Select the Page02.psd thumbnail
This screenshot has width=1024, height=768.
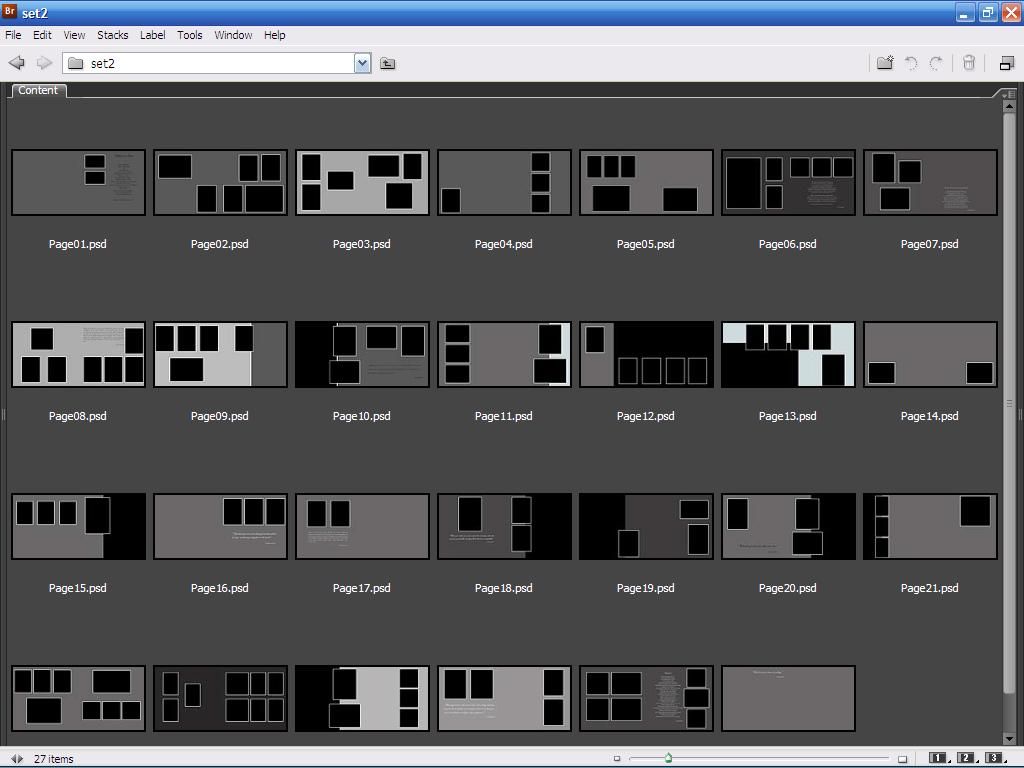(x=220, y=182)
